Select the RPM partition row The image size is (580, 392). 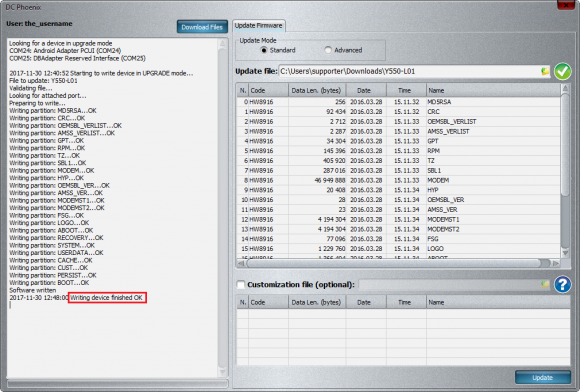click(398, 151)
